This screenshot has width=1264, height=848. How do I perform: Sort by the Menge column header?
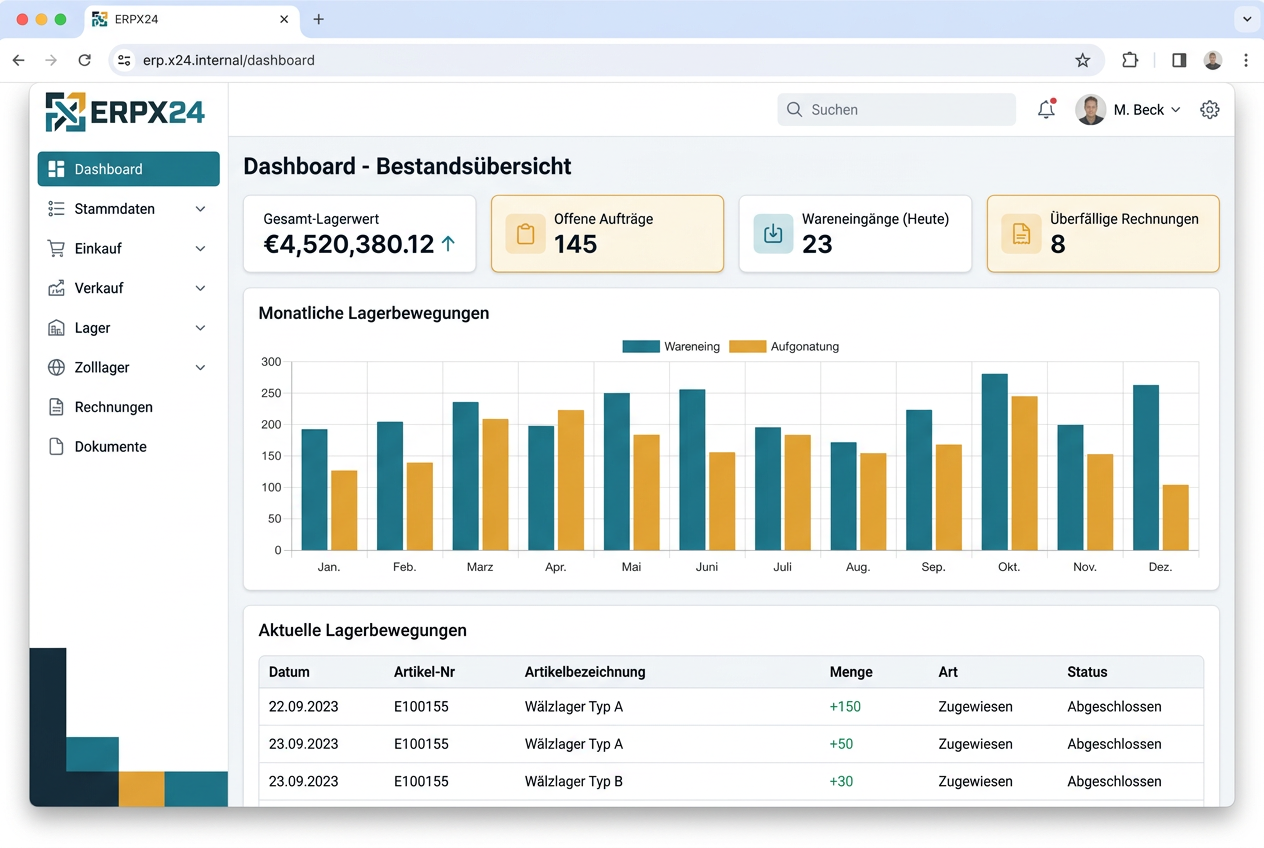851,672
